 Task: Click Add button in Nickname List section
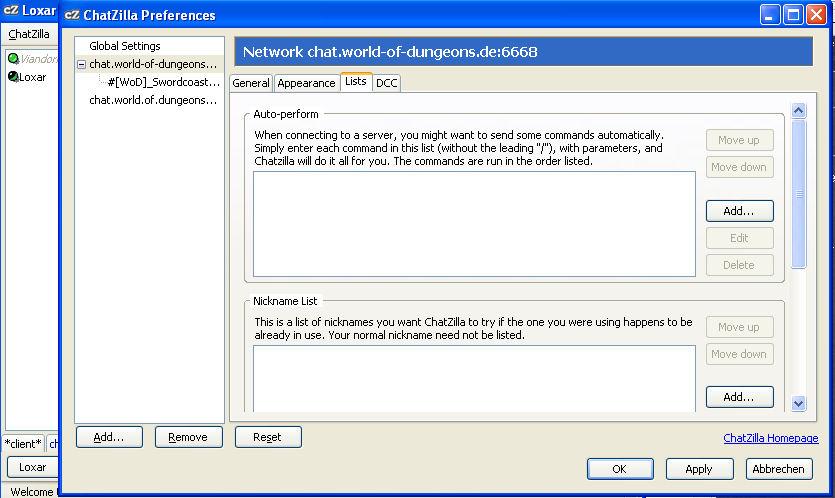point(739,397)
